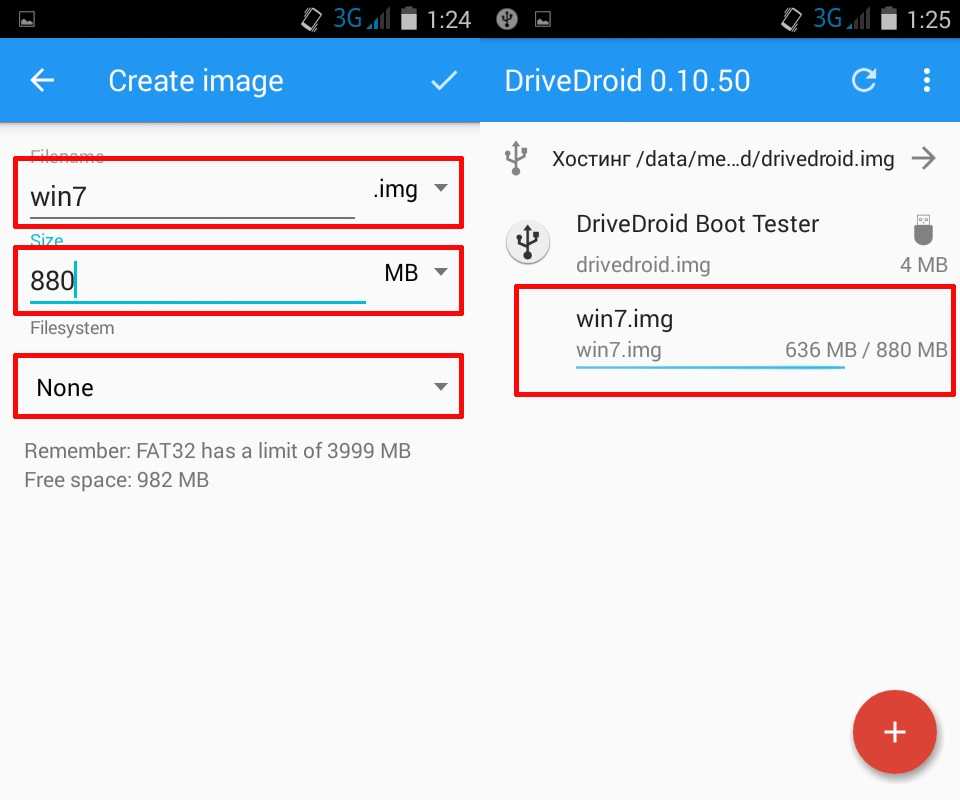Tap the refresh icon in DriveDroid toolbar
Viewport: 960px width, 800px height.
[x=864, y=81]
